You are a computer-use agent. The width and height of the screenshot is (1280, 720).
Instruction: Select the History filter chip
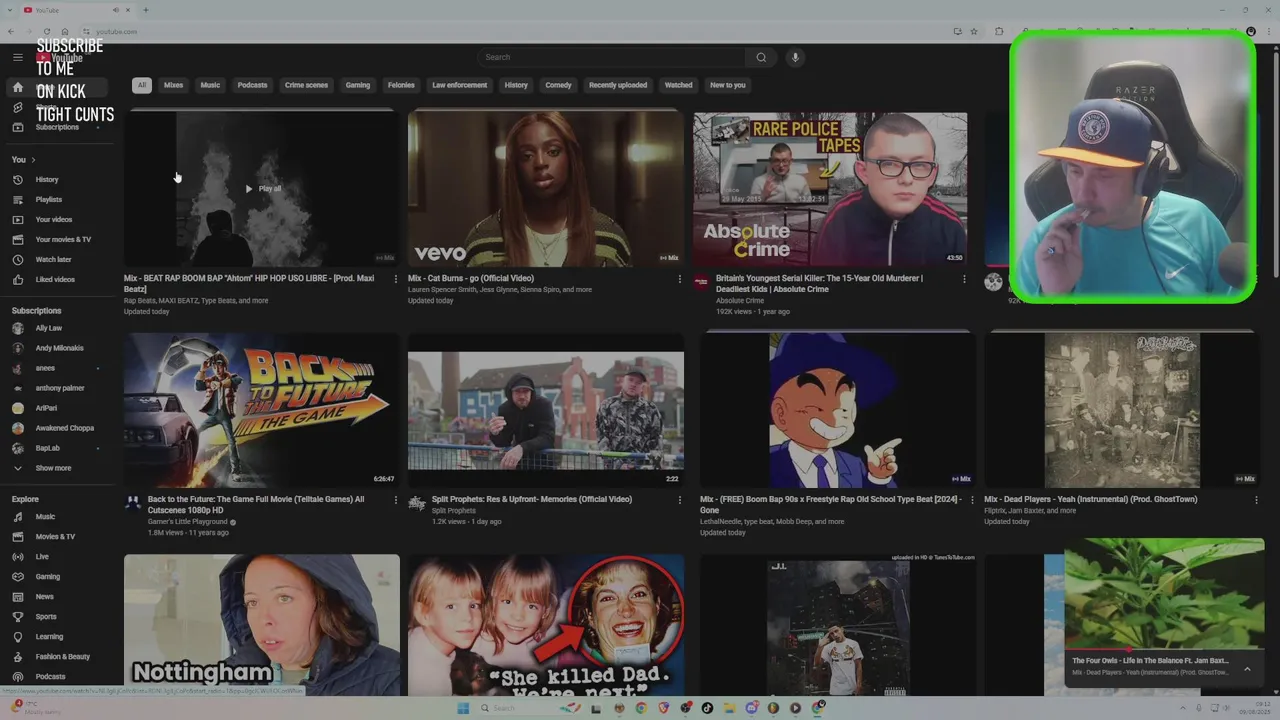pos(516,85)
